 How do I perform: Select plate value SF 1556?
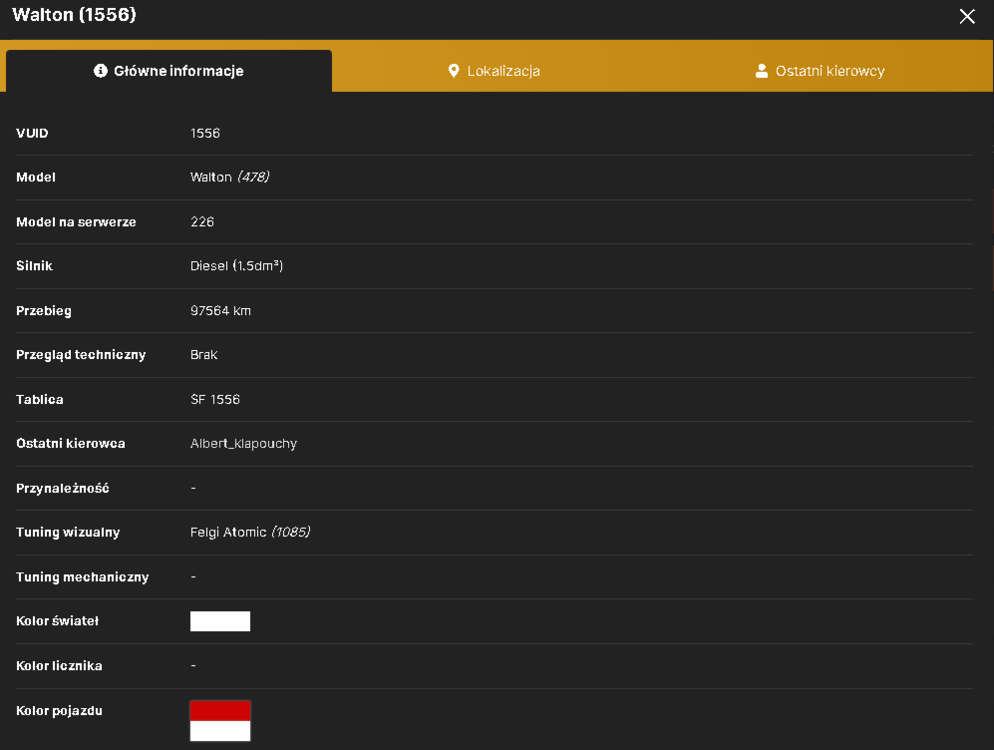pyautogui.click(x=215, y=399)
